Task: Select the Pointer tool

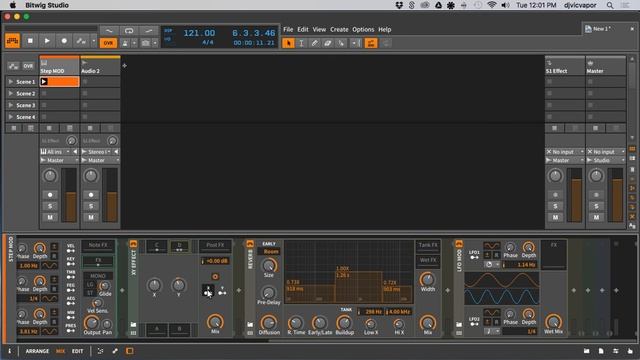Action: pyautogui.click(x=288, y=43)
